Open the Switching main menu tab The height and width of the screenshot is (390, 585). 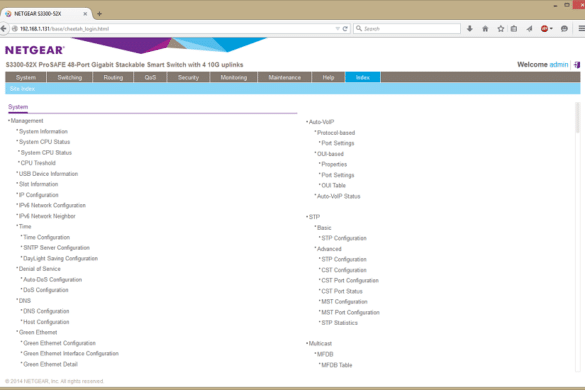click(70, 77)
